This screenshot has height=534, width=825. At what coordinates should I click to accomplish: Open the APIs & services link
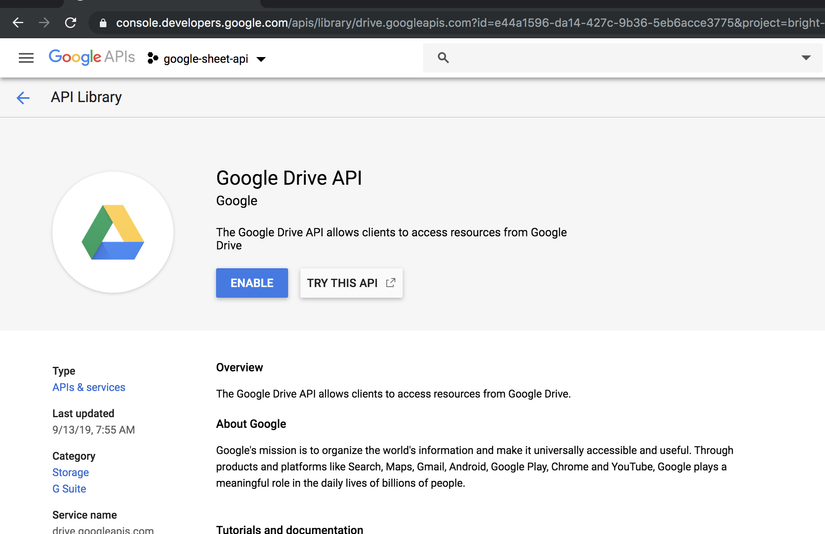(89, 387)
